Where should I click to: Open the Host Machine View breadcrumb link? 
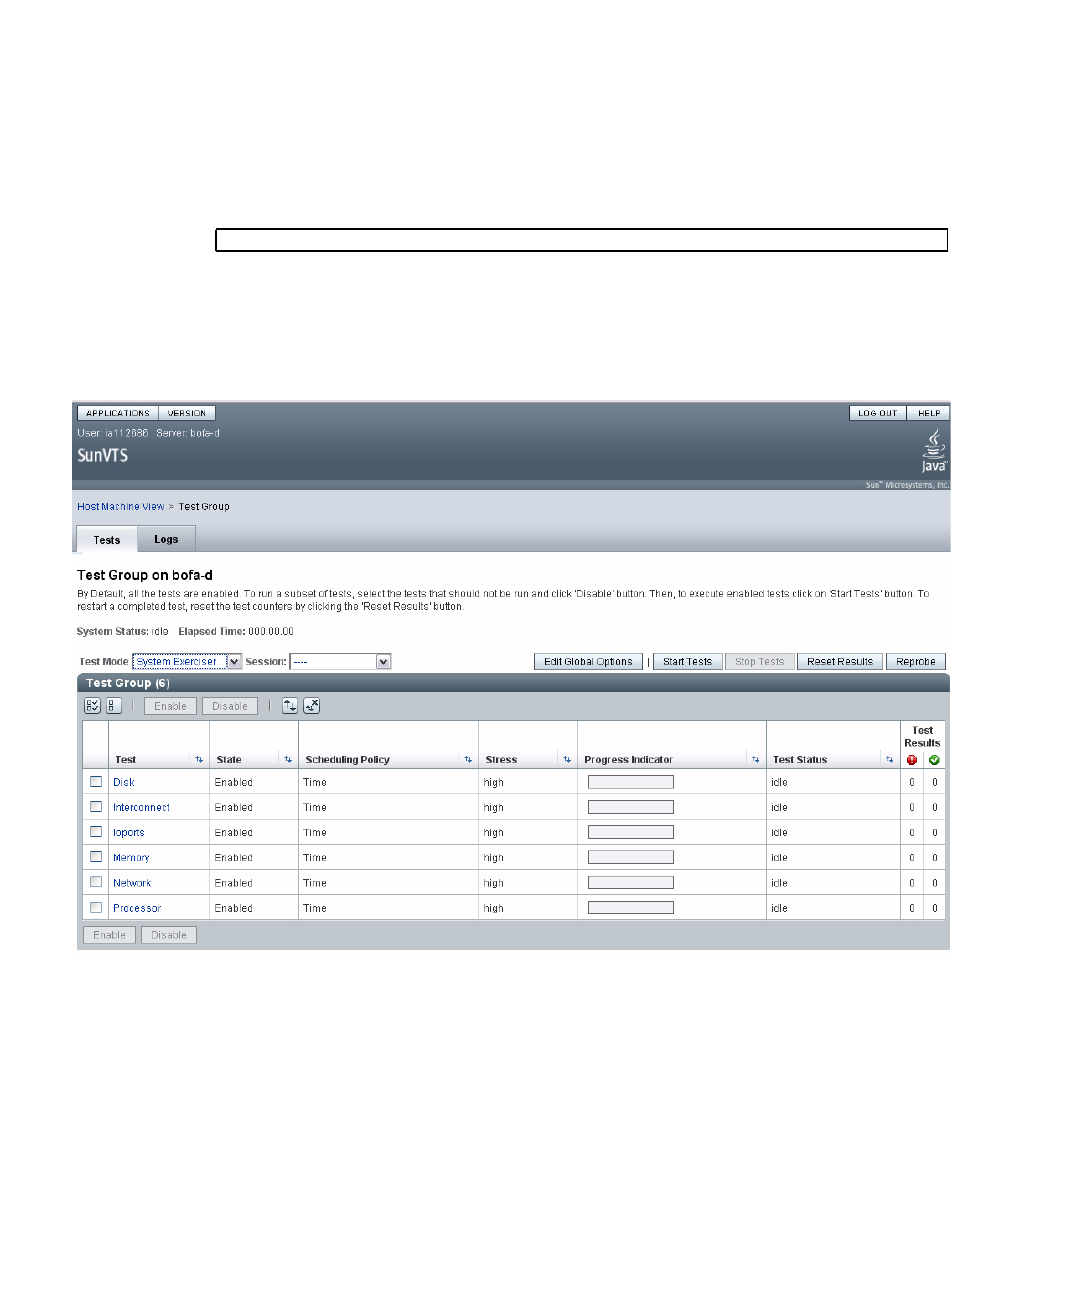coord(121,507)
